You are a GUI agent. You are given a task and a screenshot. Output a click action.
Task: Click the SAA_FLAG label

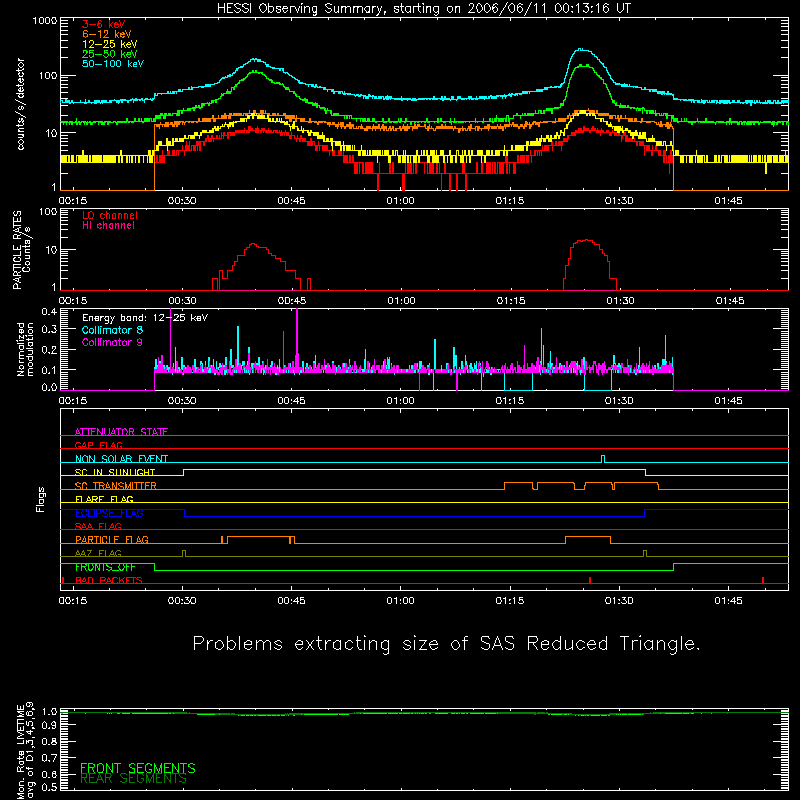pos(98,526)
